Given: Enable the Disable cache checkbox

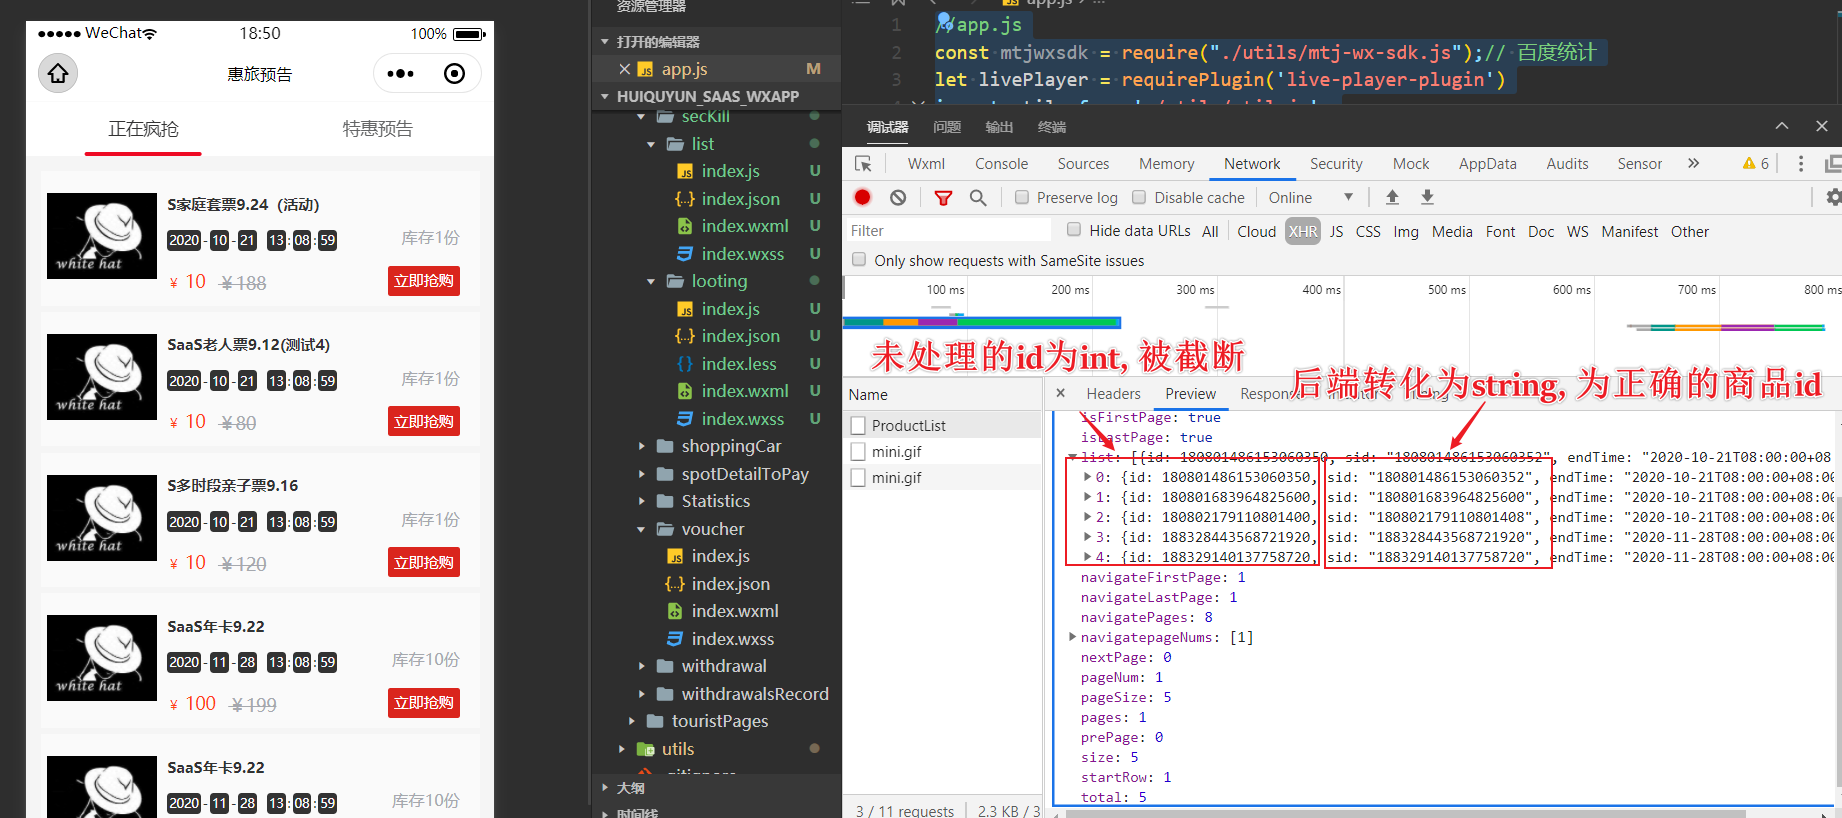Looking at the screenshot, I should tap(1139, 197).
